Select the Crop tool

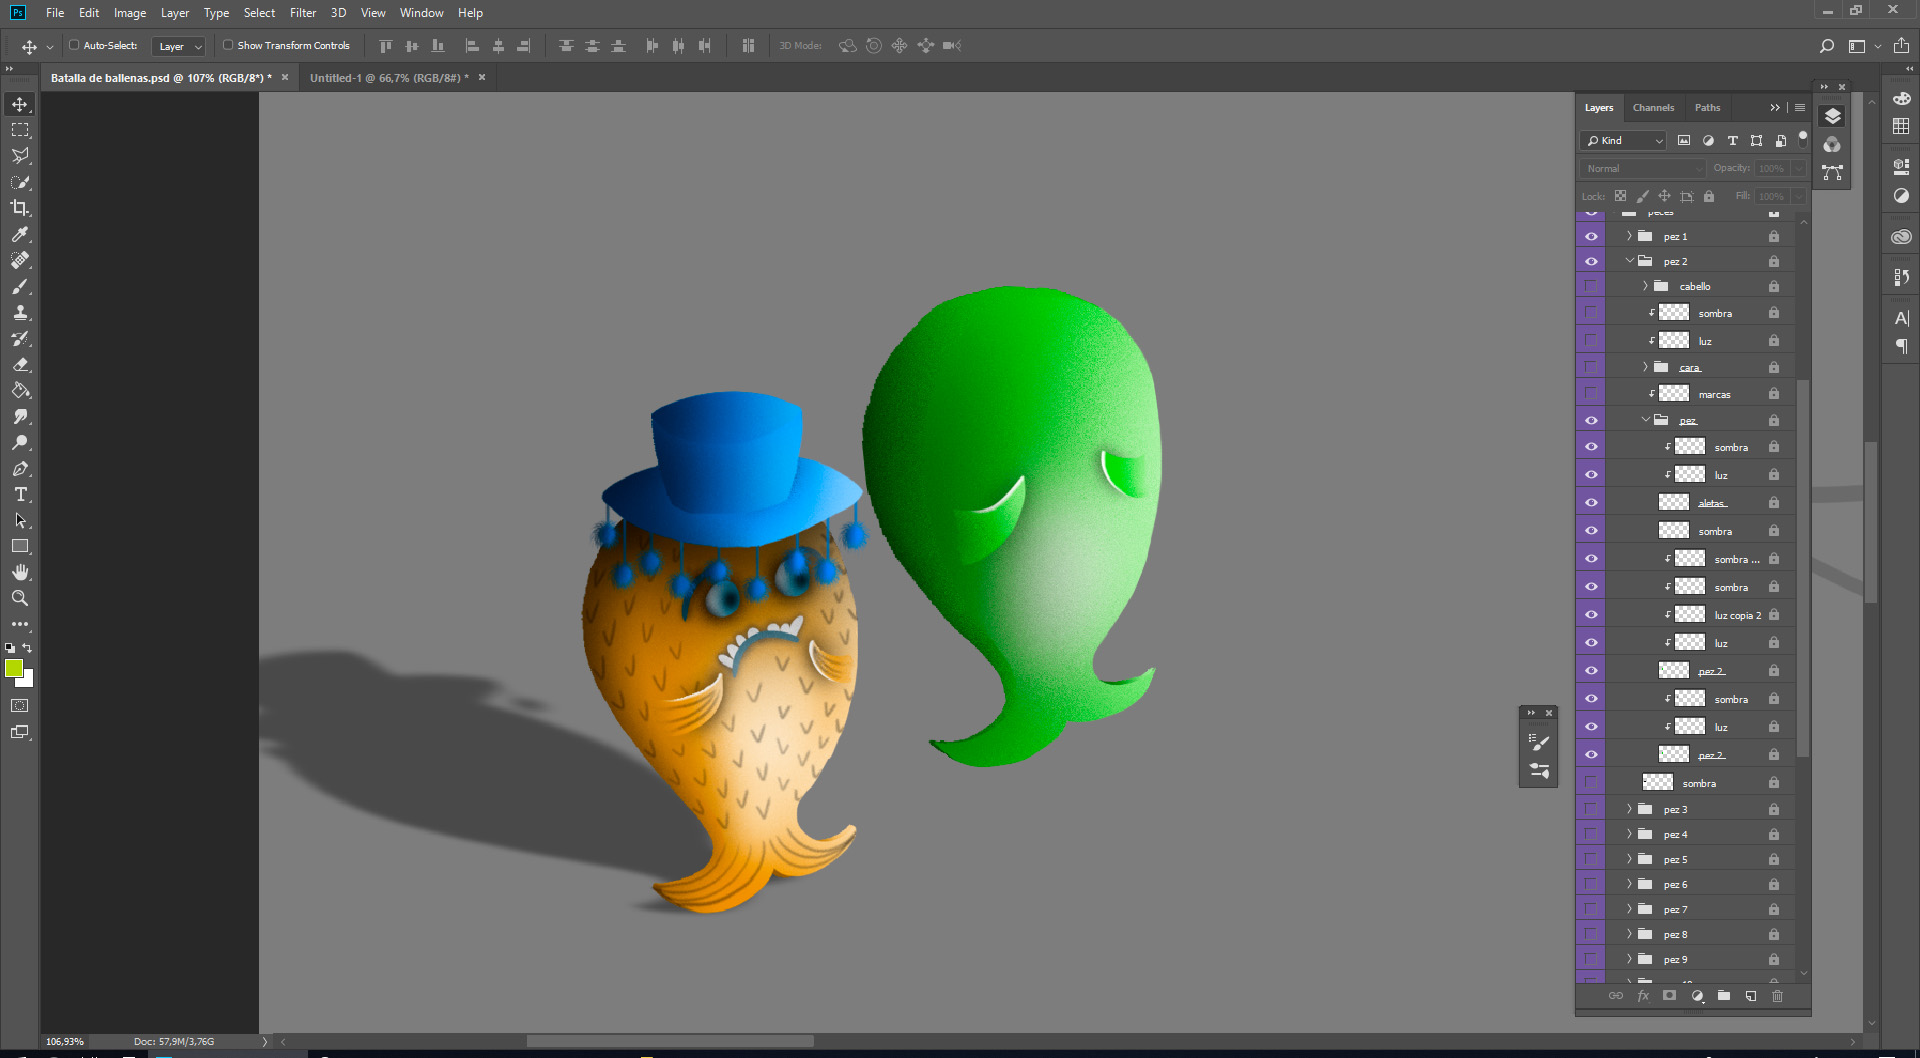20,208
